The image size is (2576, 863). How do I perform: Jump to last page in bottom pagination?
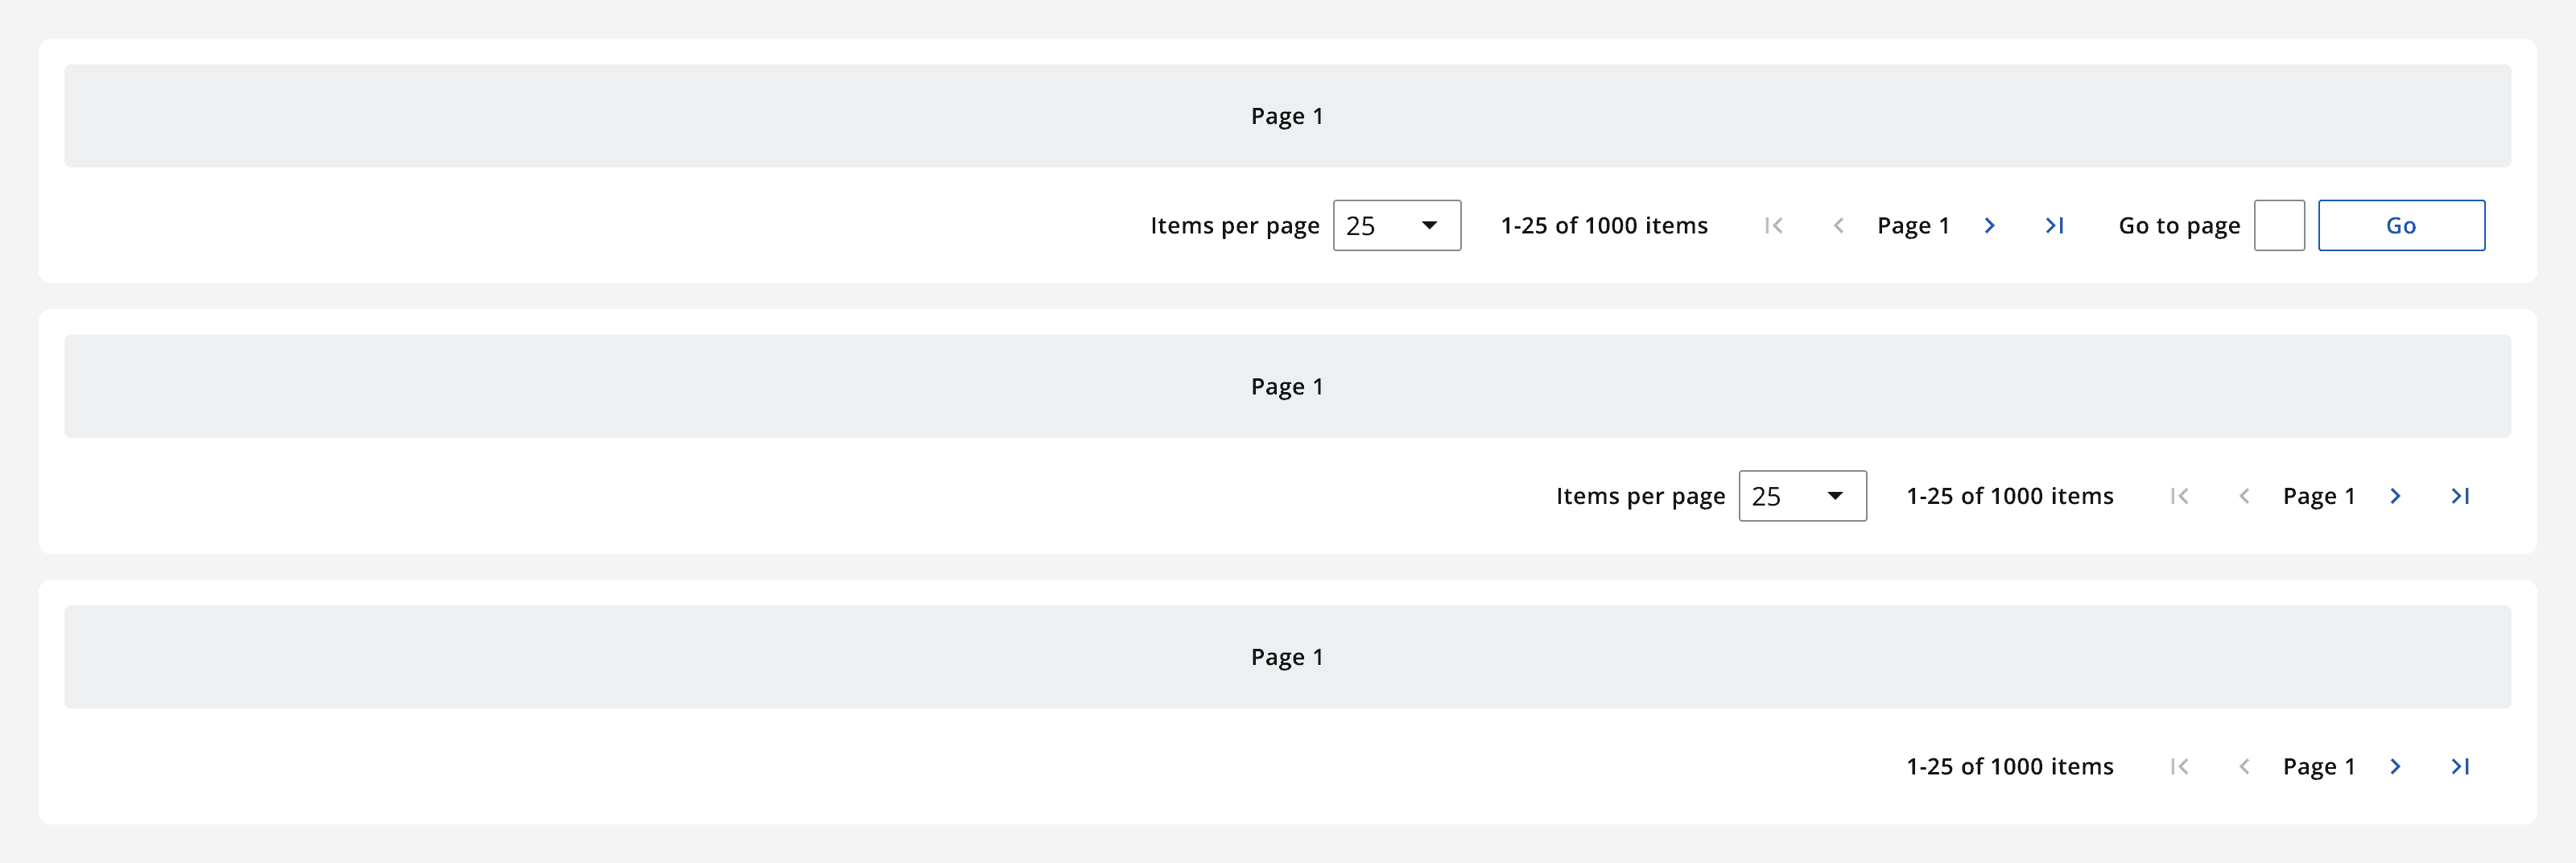pyautogui.click(x=2462, y=765)
